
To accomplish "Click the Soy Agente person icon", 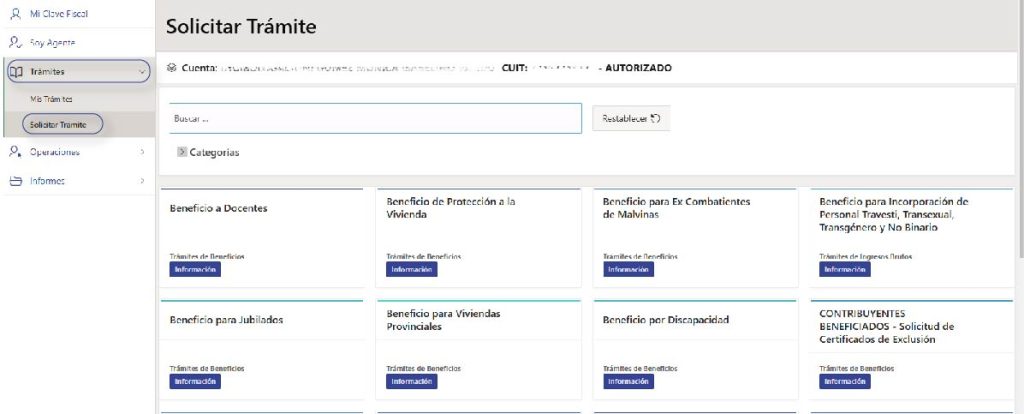I will 15,43.
